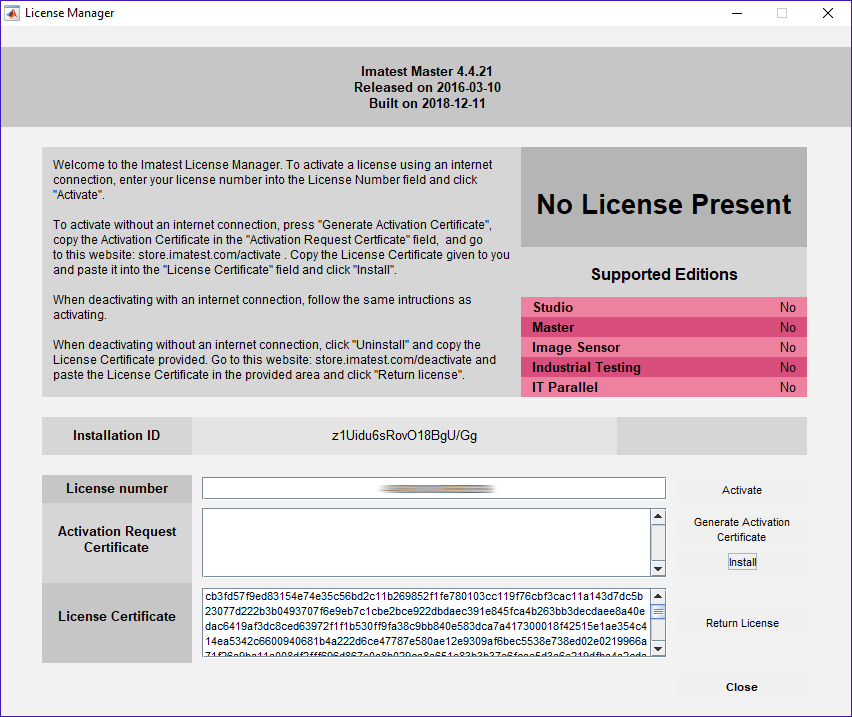Click the Install button
Screen dimensions: 852x717
pyautogui.click(x=742, y=562)
